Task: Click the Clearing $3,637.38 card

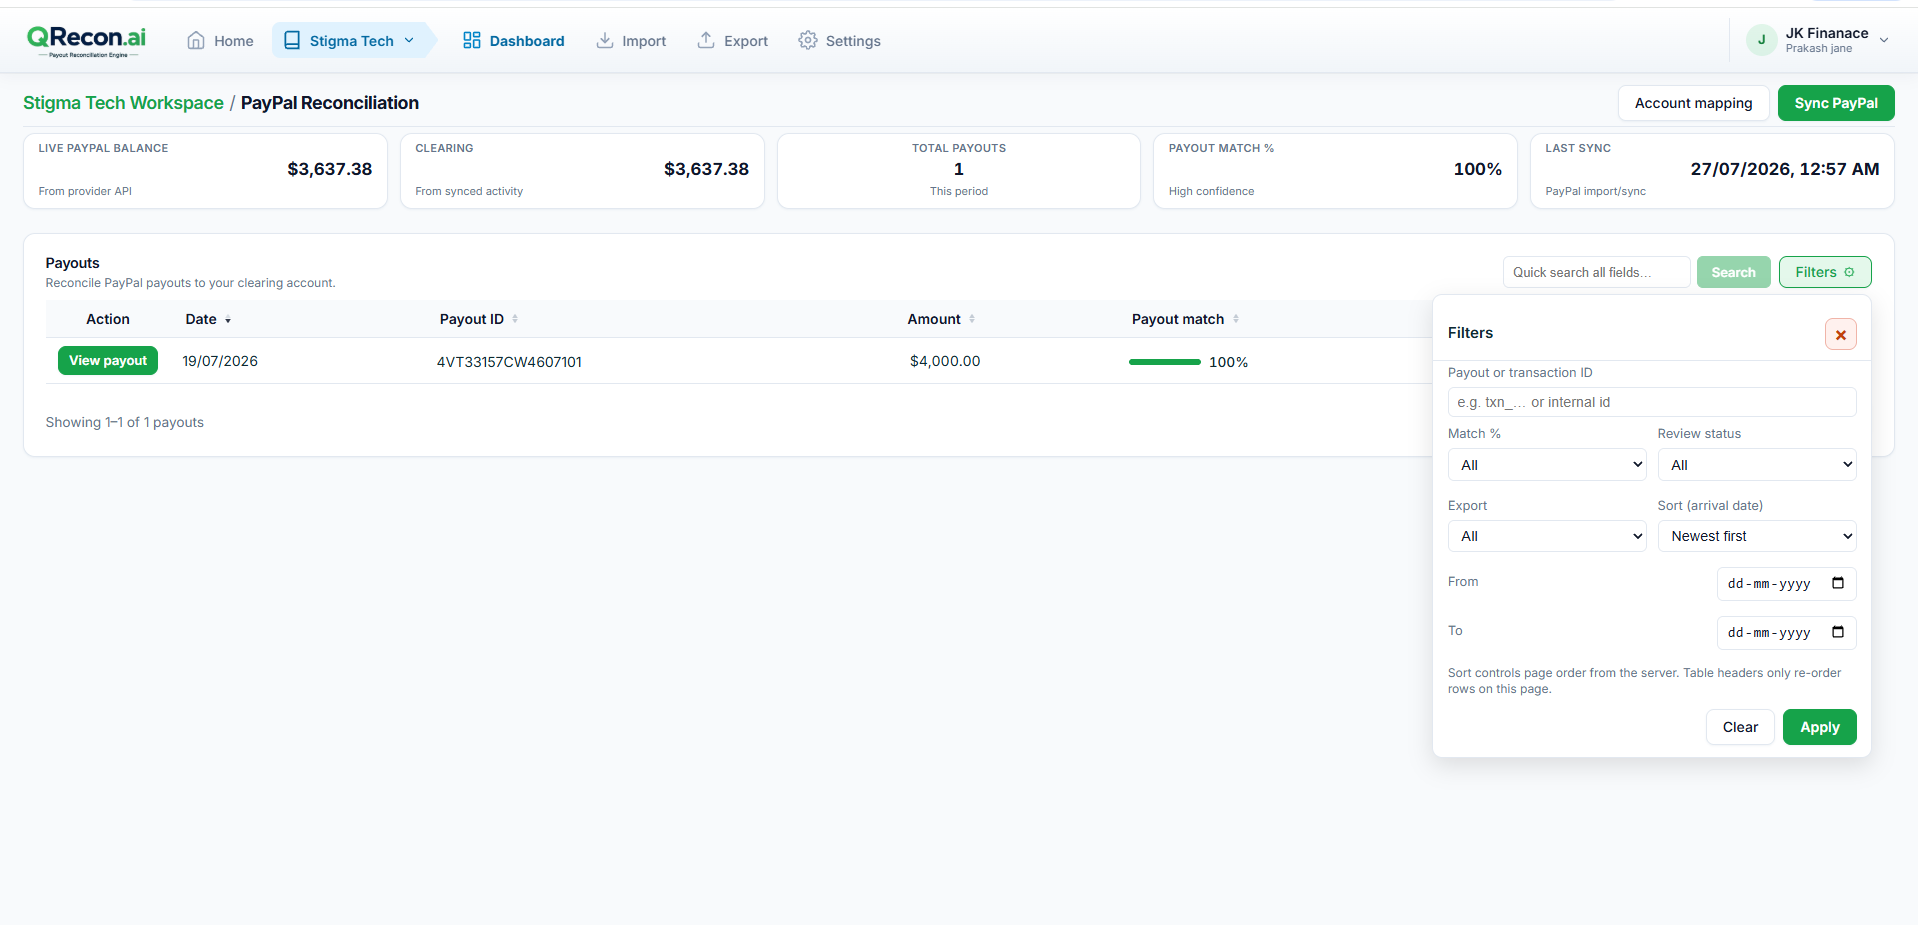Action: (582, 171)
